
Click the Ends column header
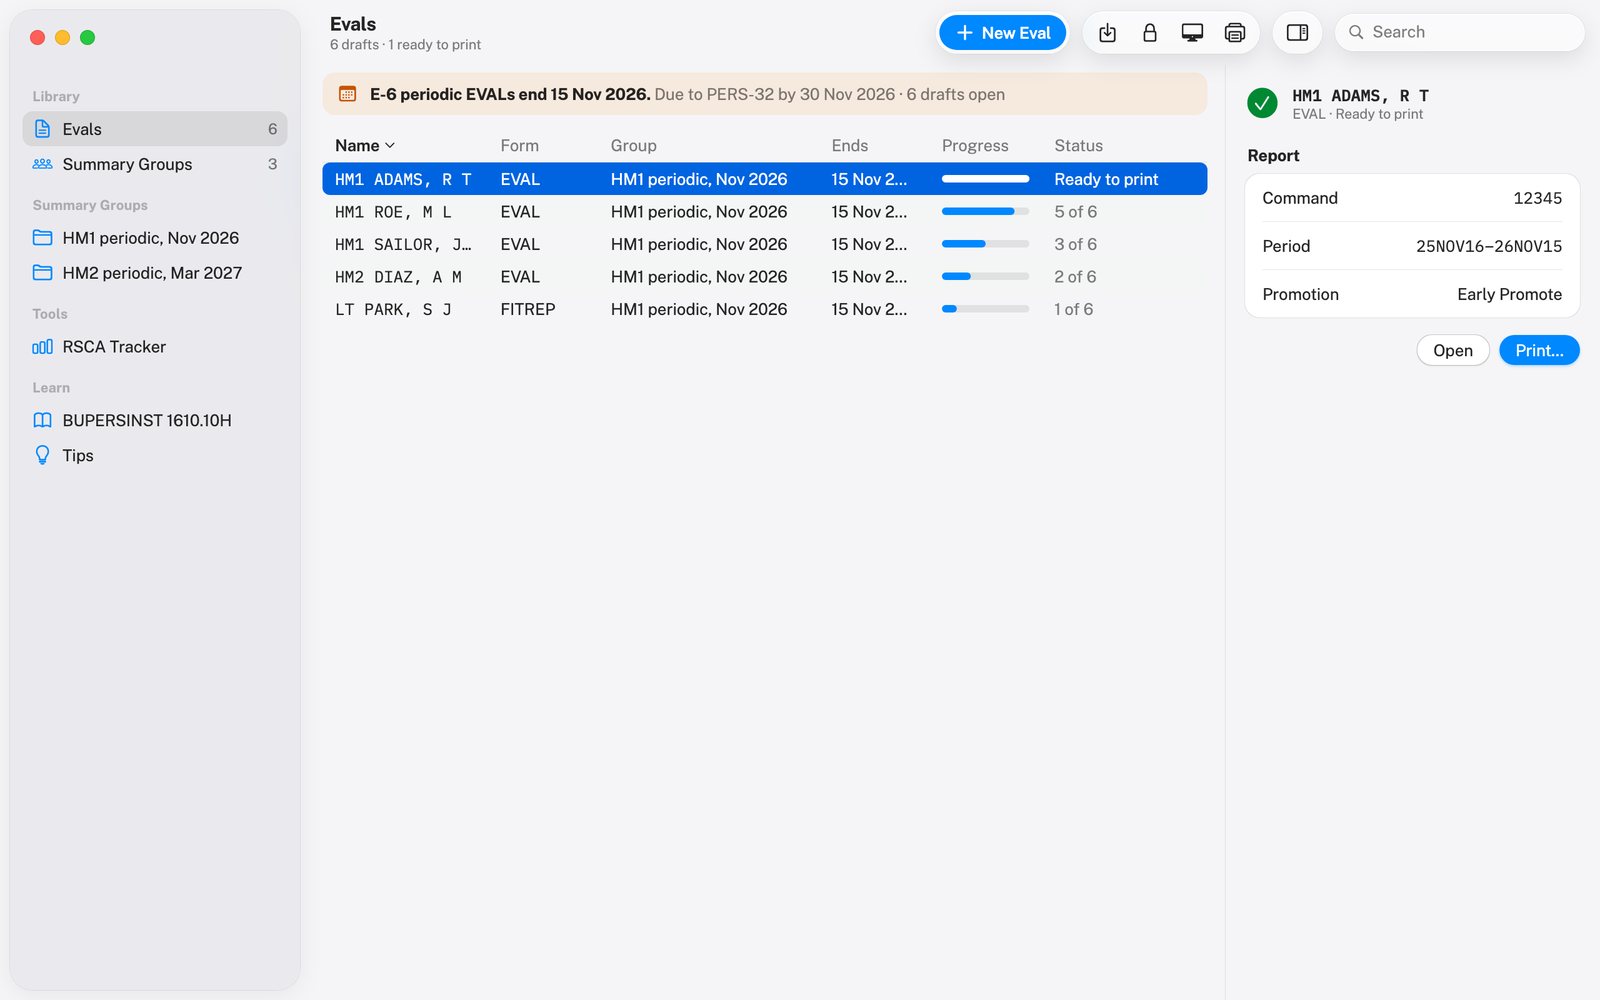(849, 146)
